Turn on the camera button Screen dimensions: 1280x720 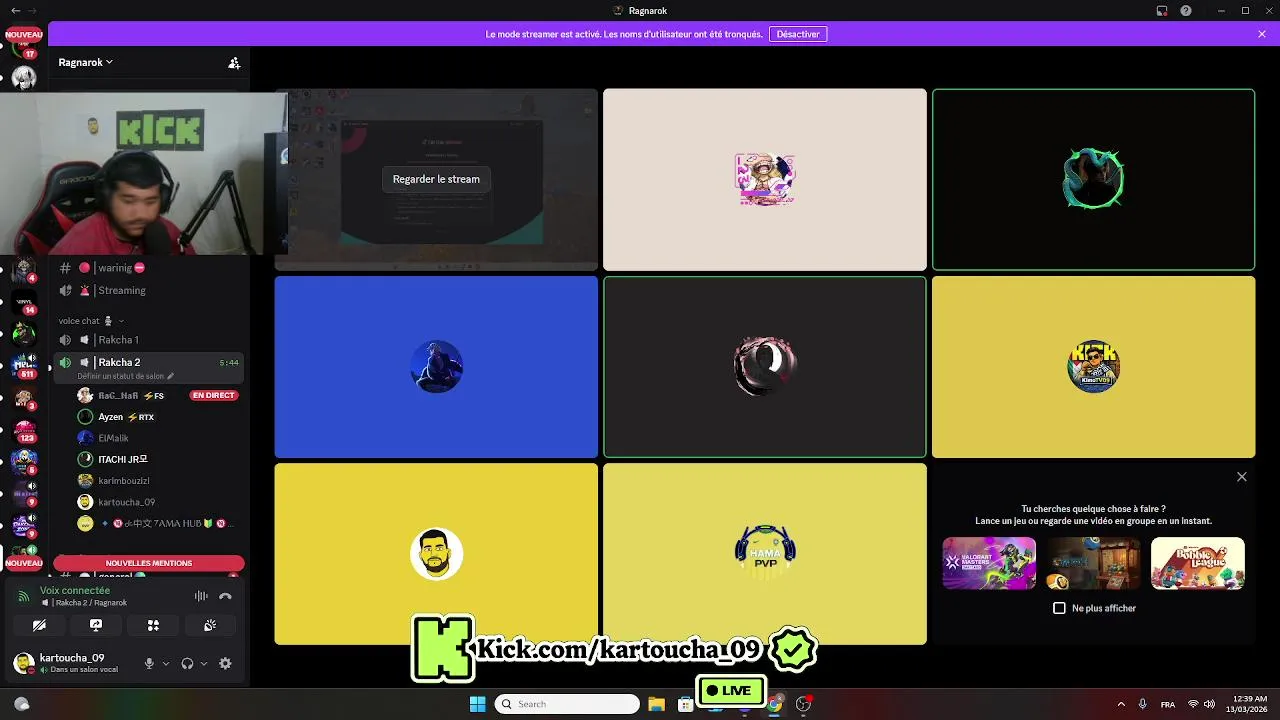click(x=39, y=625)
